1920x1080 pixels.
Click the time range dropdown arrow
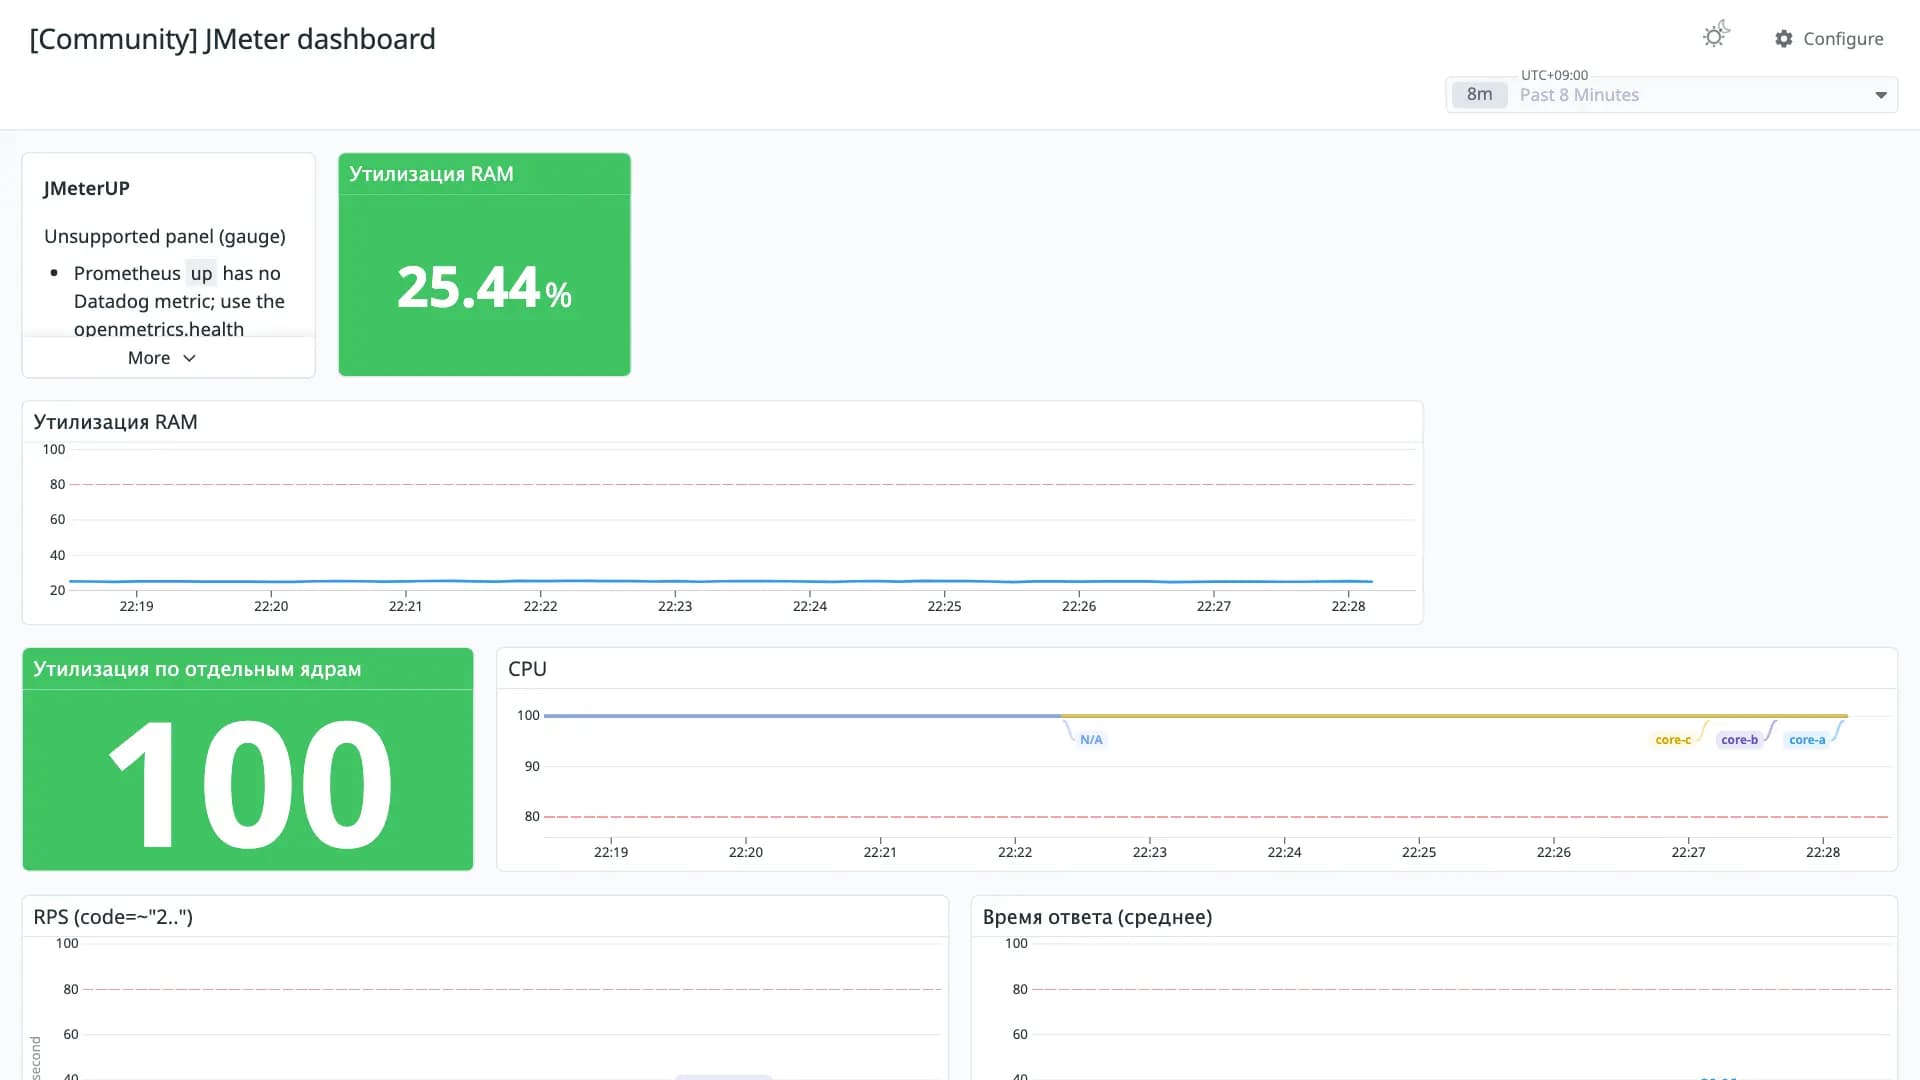click(1880, 95)
